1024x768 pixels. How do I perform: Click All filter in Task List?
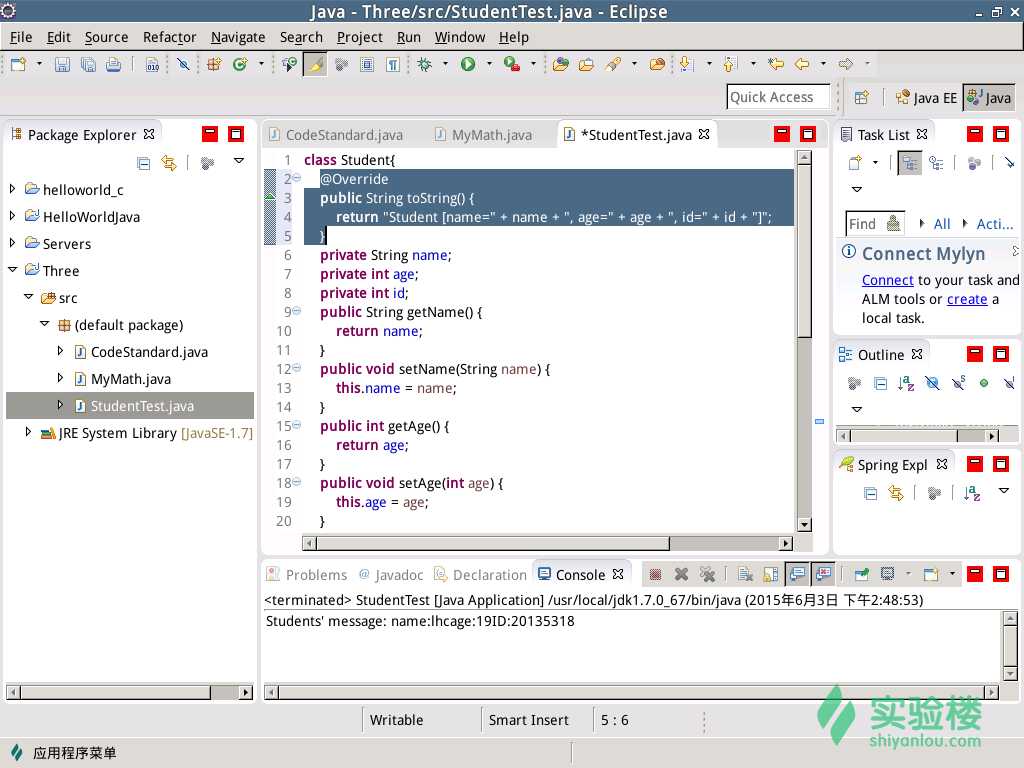coord(942,224)
